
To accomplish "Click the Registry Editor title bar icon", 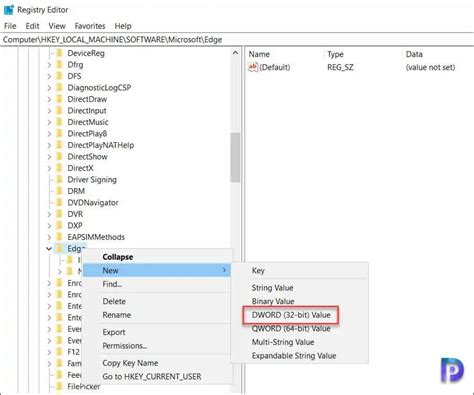I will (9, 10).
